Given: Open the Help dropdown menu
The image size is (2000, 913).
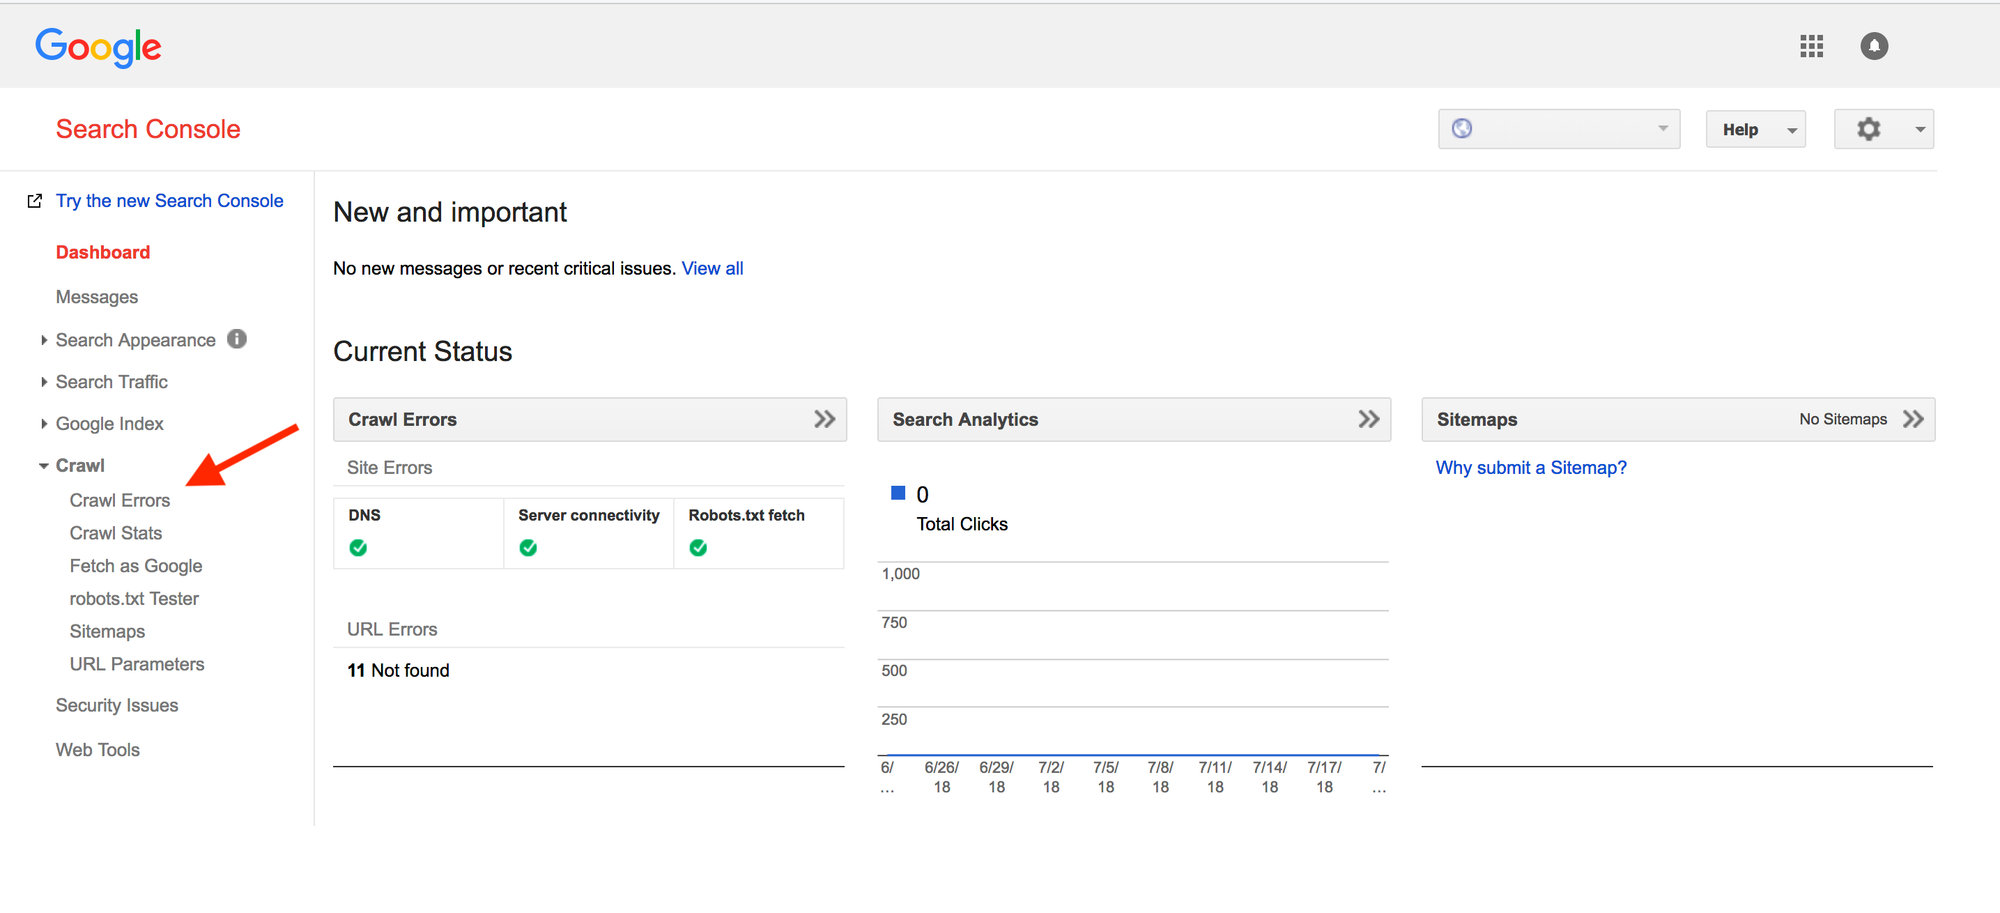Looking at the screenshot, I should point(1755,130).
